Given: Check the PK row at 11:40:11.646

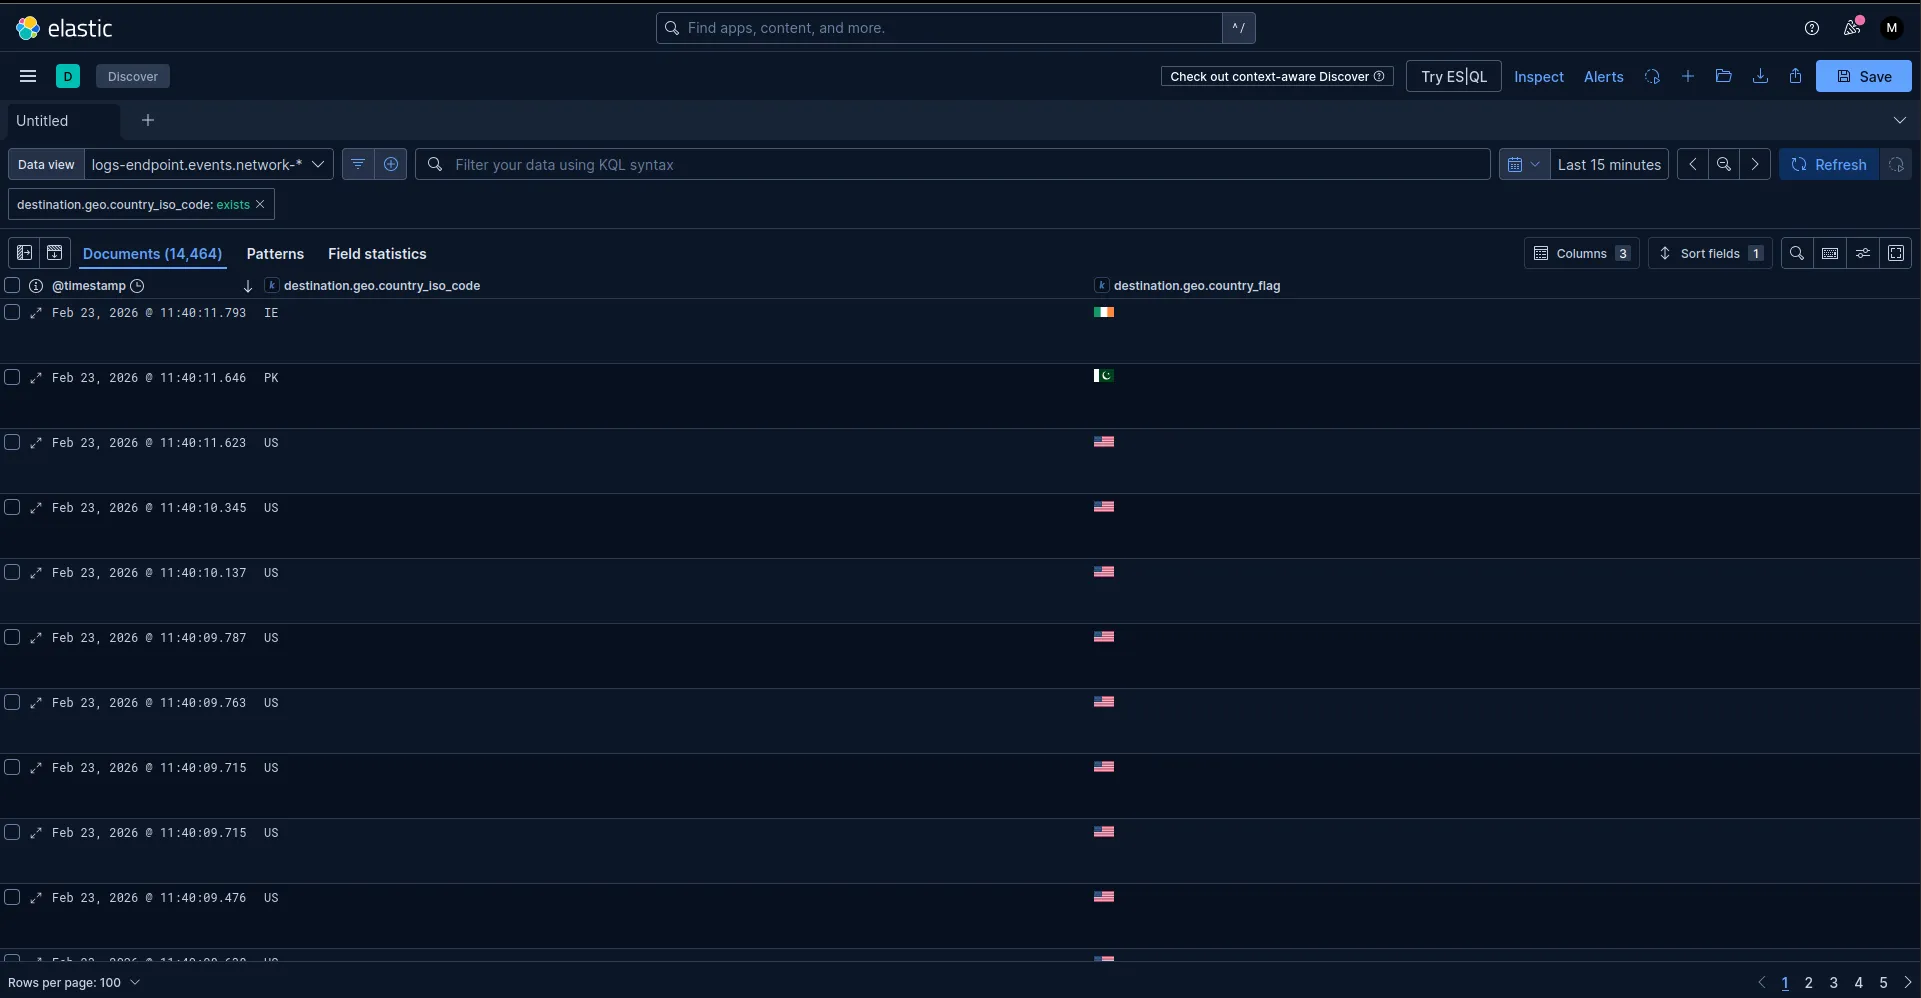Looking at the screenshot, I should (12, 377).
